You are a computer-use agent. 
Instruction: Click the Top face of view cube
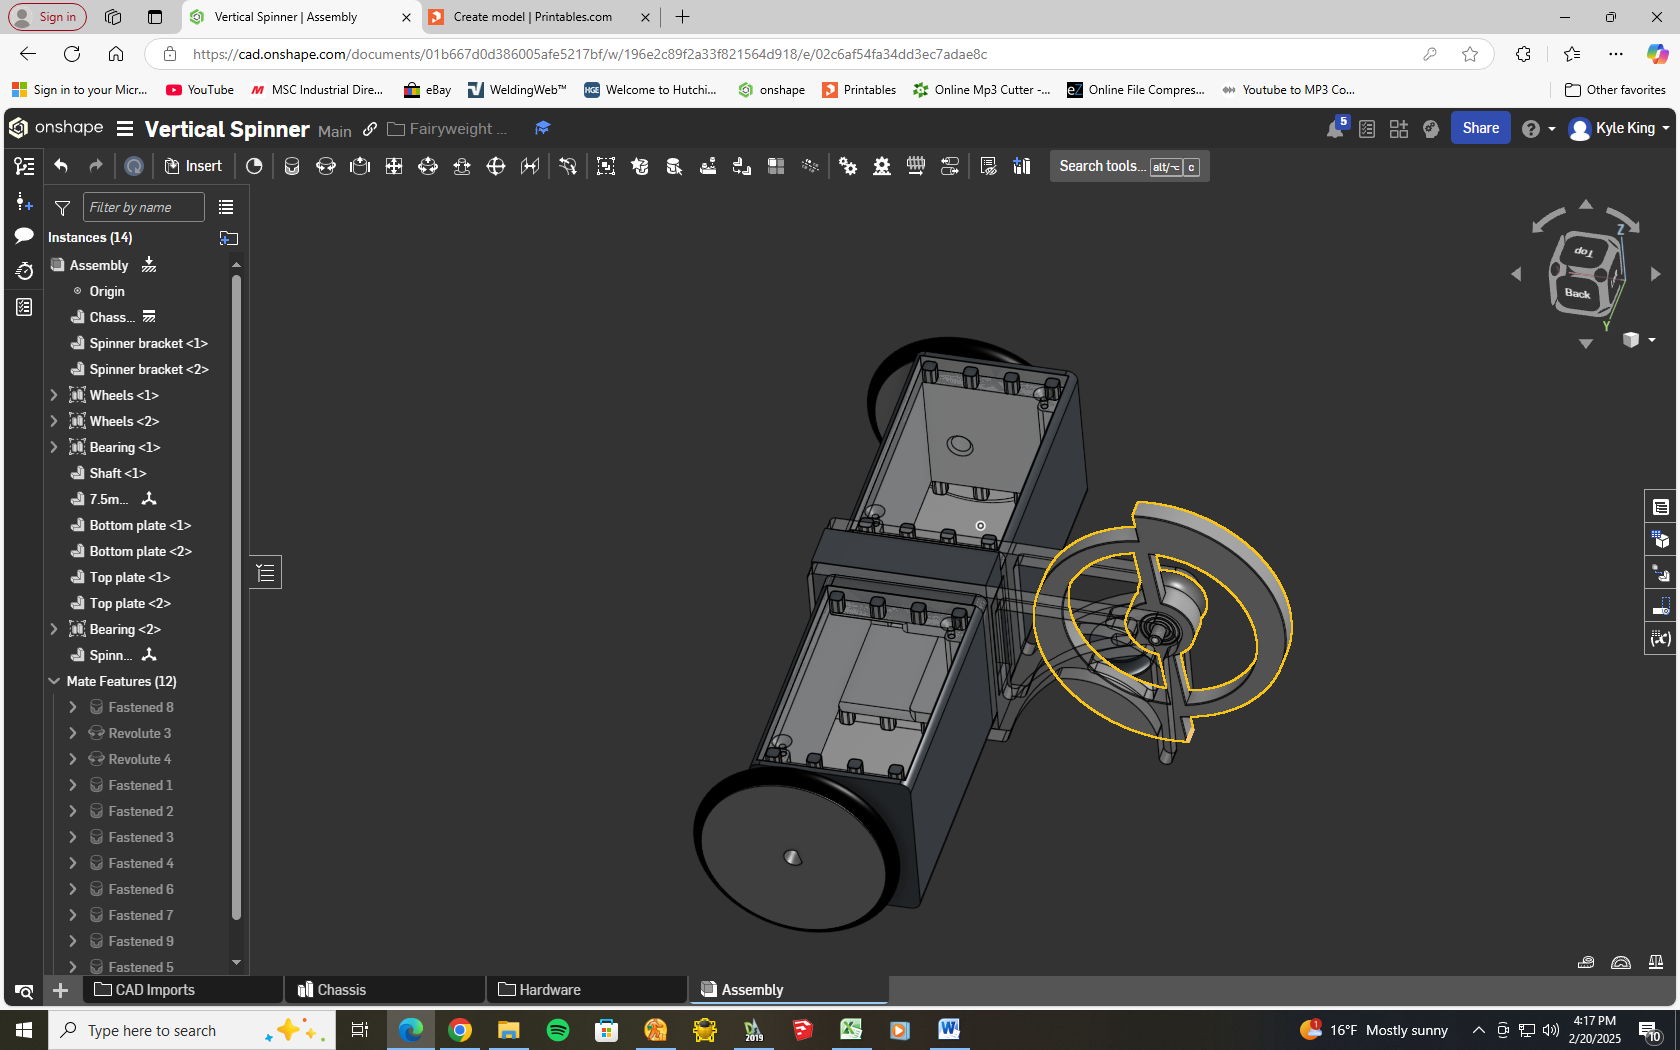[x=1584, y=251]
